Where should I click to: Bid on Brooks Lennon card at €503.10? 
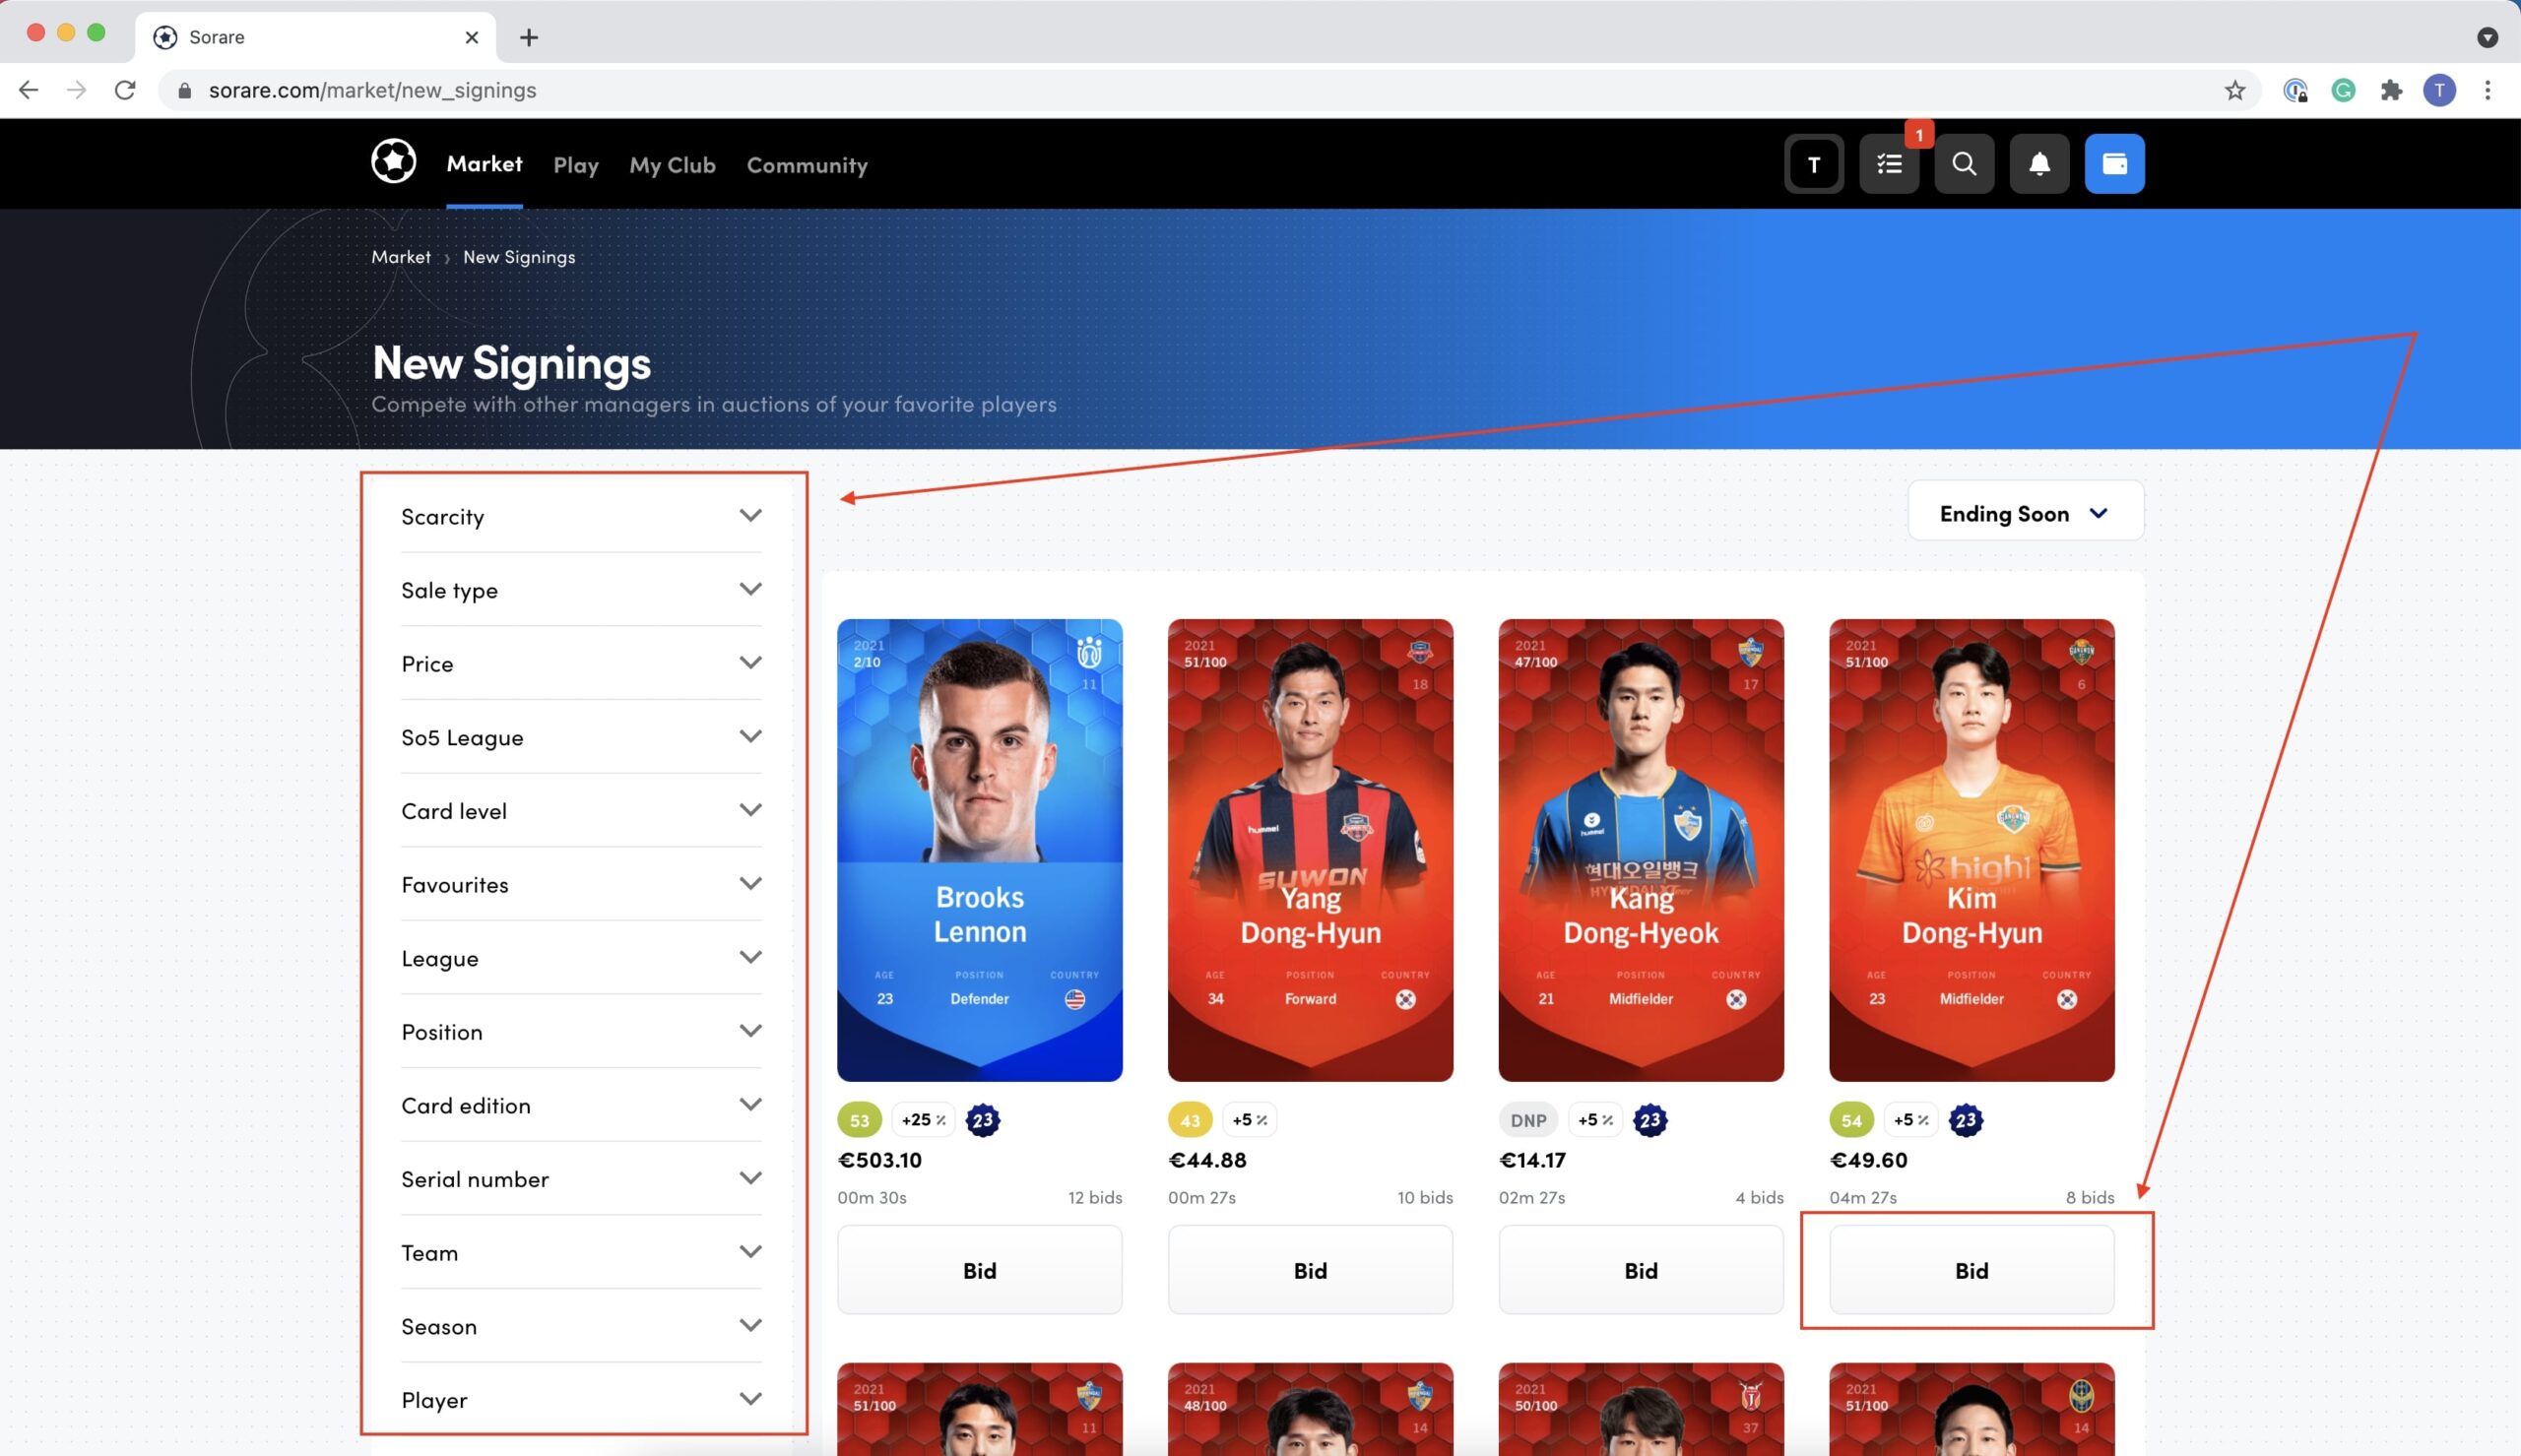pos(980,1271)
